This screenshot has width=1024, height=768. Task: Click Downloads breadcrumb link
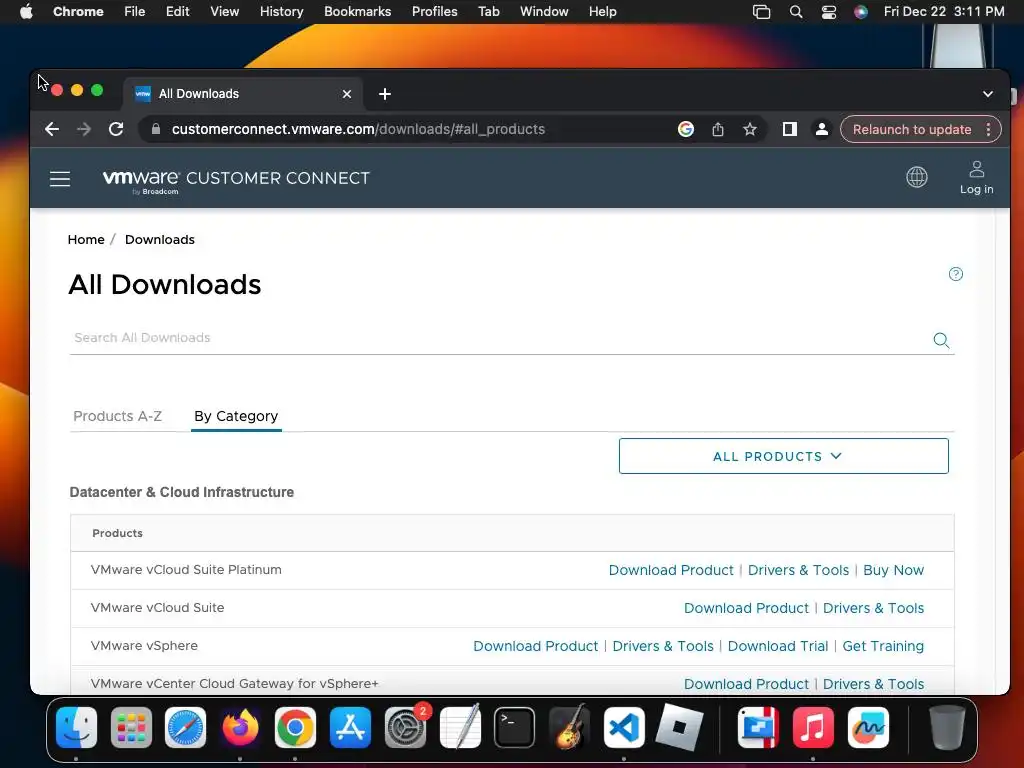tap(159, 240)
